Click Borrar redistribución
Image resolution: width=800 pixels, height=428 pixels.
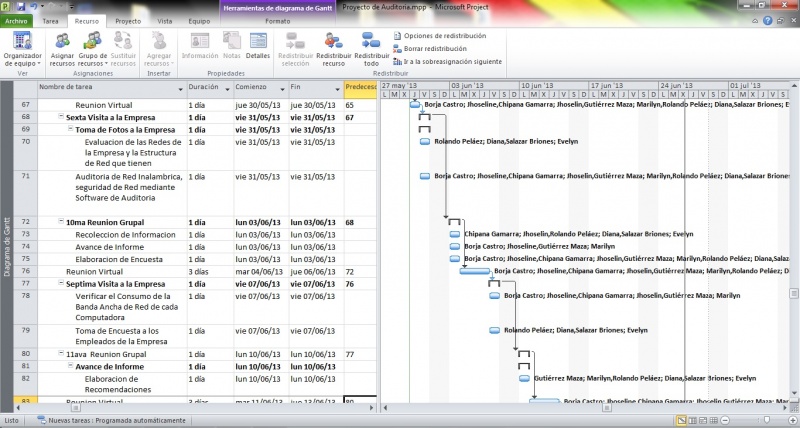pos(430,48)
